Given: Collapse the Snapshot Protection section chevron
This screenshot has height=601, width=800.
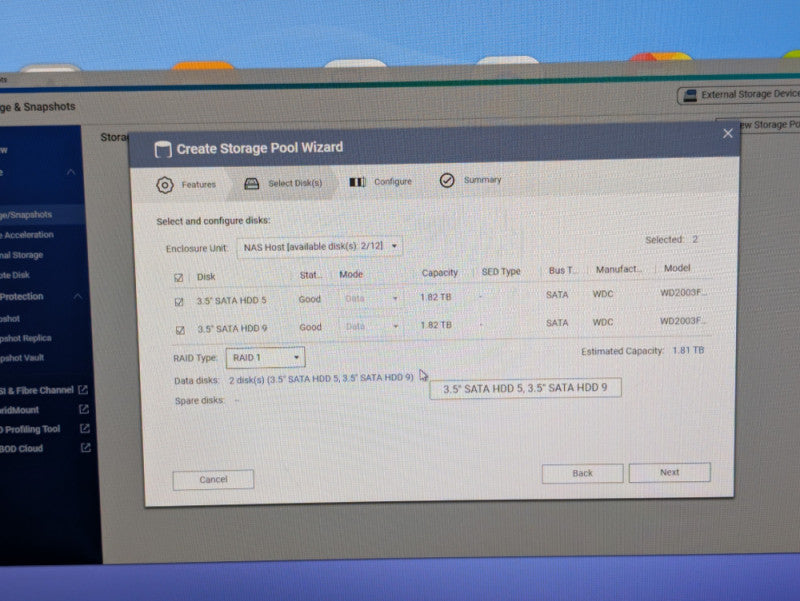Looking at the screenshot, I should 78,296.
